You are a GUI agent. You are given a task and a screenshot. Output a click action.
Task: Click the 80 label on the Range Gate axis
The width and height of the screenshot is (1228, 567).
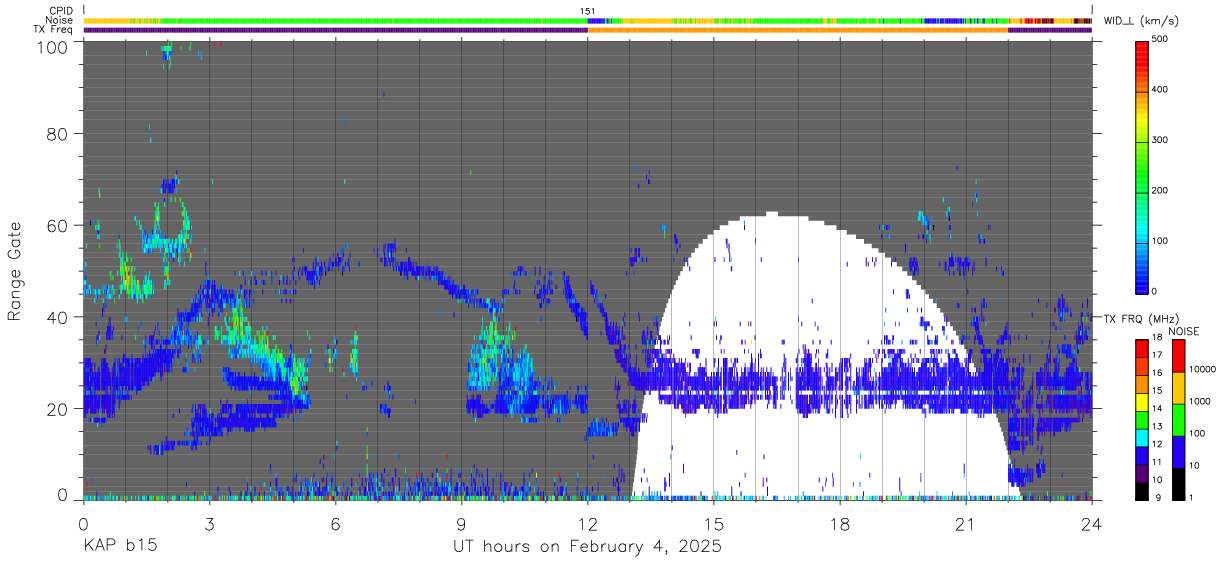pos(57,134)
